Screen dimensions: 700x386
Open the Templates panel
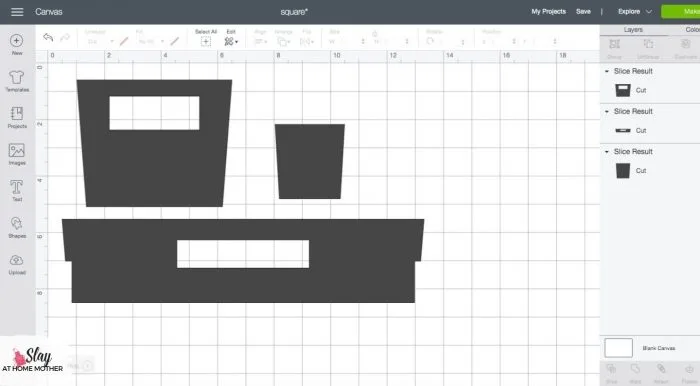point(17,81)
